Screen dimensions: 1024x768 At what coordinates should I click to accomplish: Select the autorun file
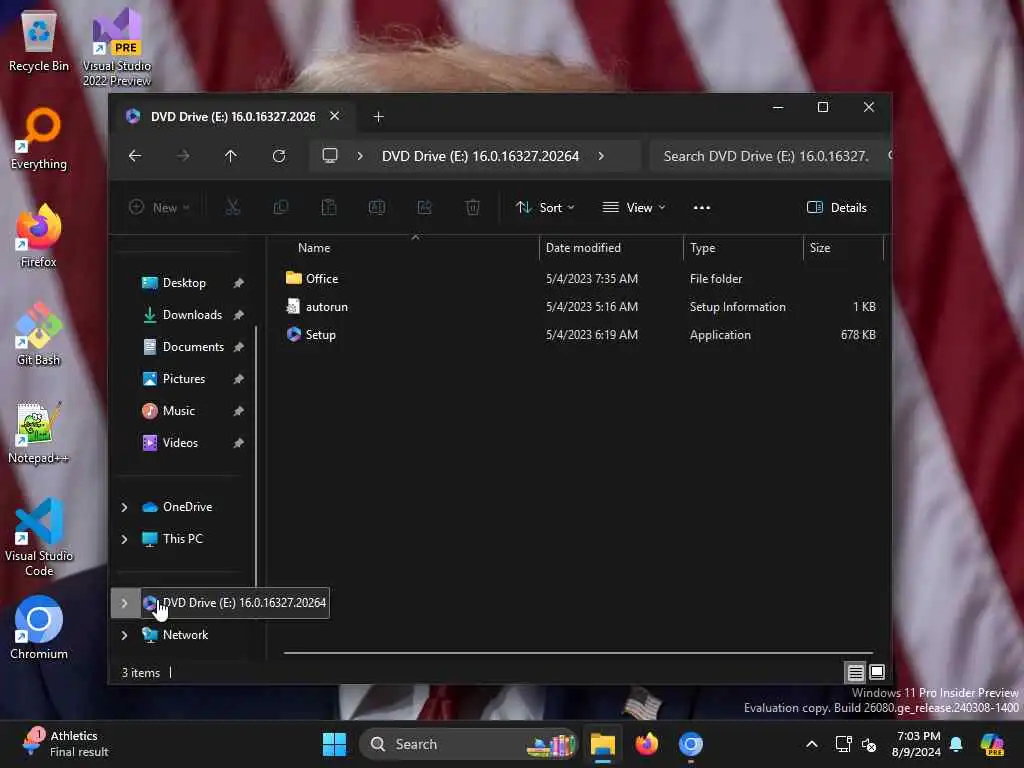[326, 307]
